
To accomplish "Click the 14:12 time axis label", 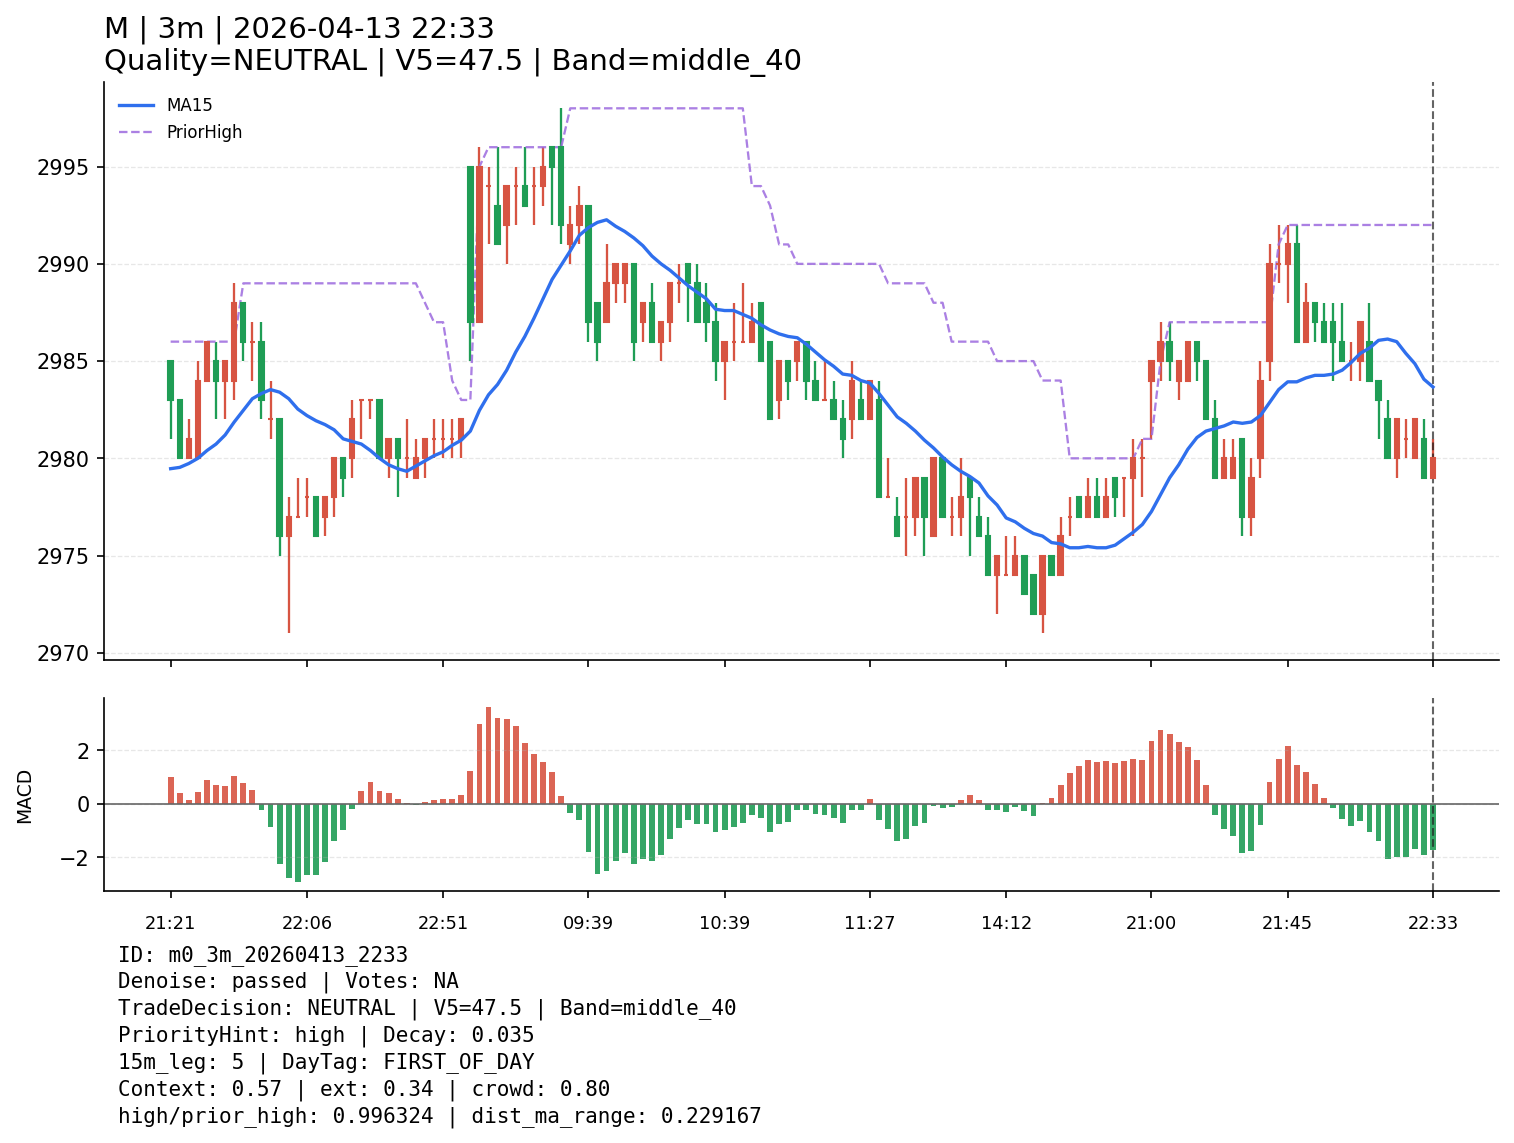I will coord(1006,923).
